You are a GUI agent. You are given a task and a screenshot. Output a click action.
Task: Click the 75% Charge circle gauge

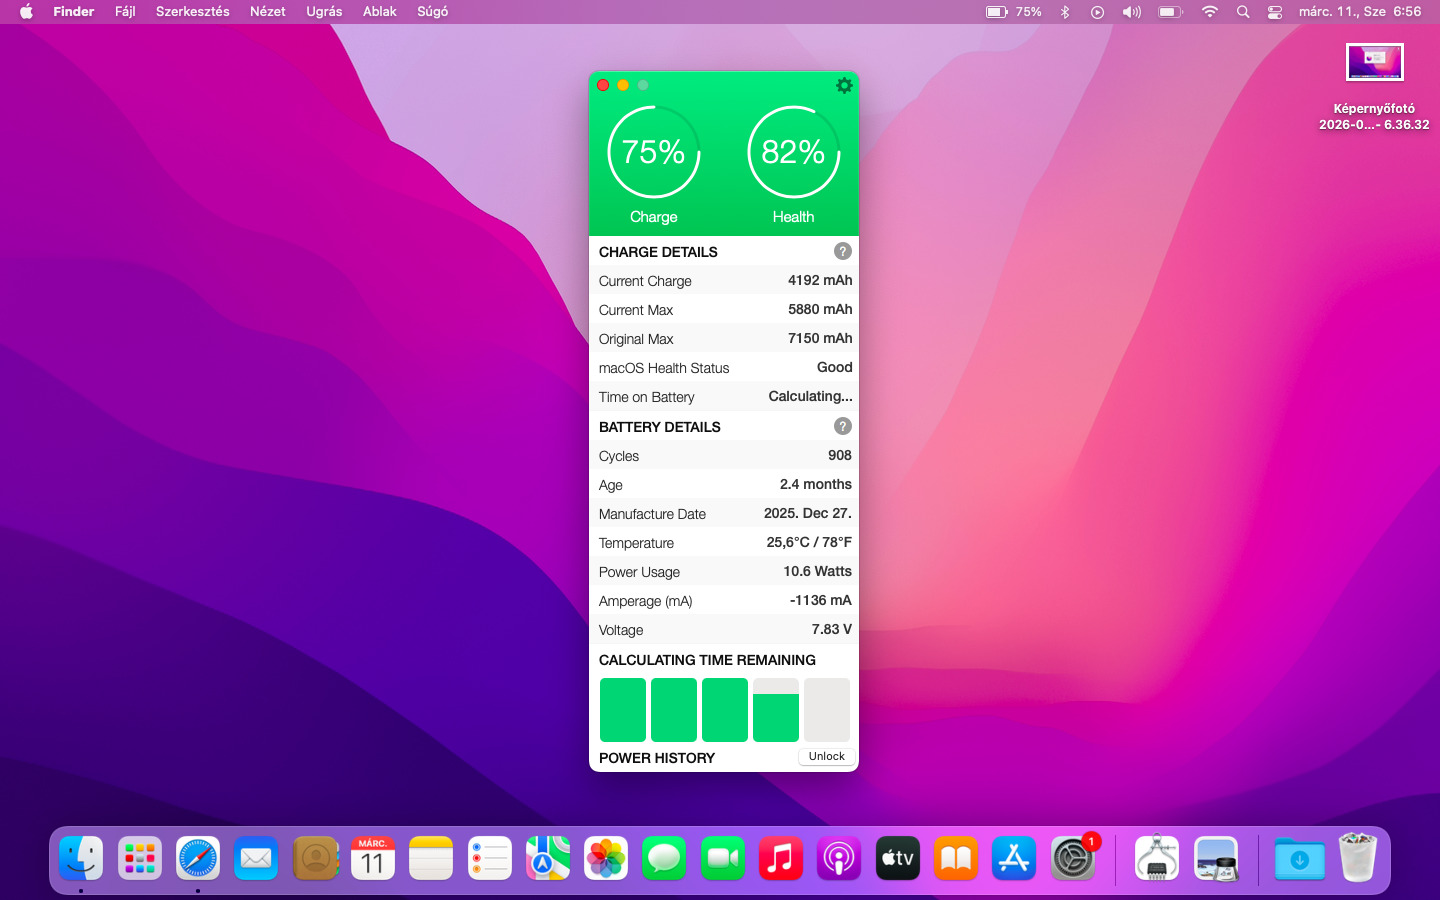654,152
